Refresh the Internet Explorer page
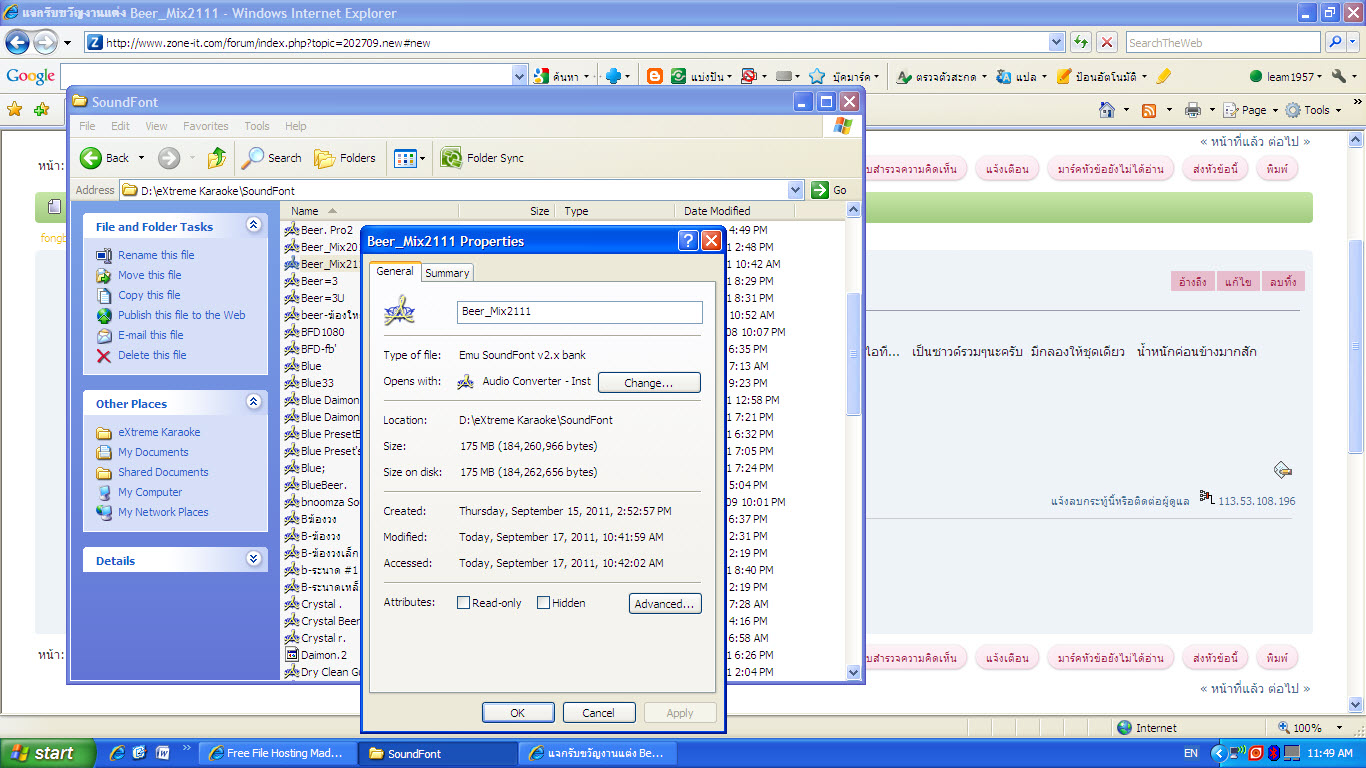The height and width of the screenshot is (768, 1366). (x=1081, y=42)
